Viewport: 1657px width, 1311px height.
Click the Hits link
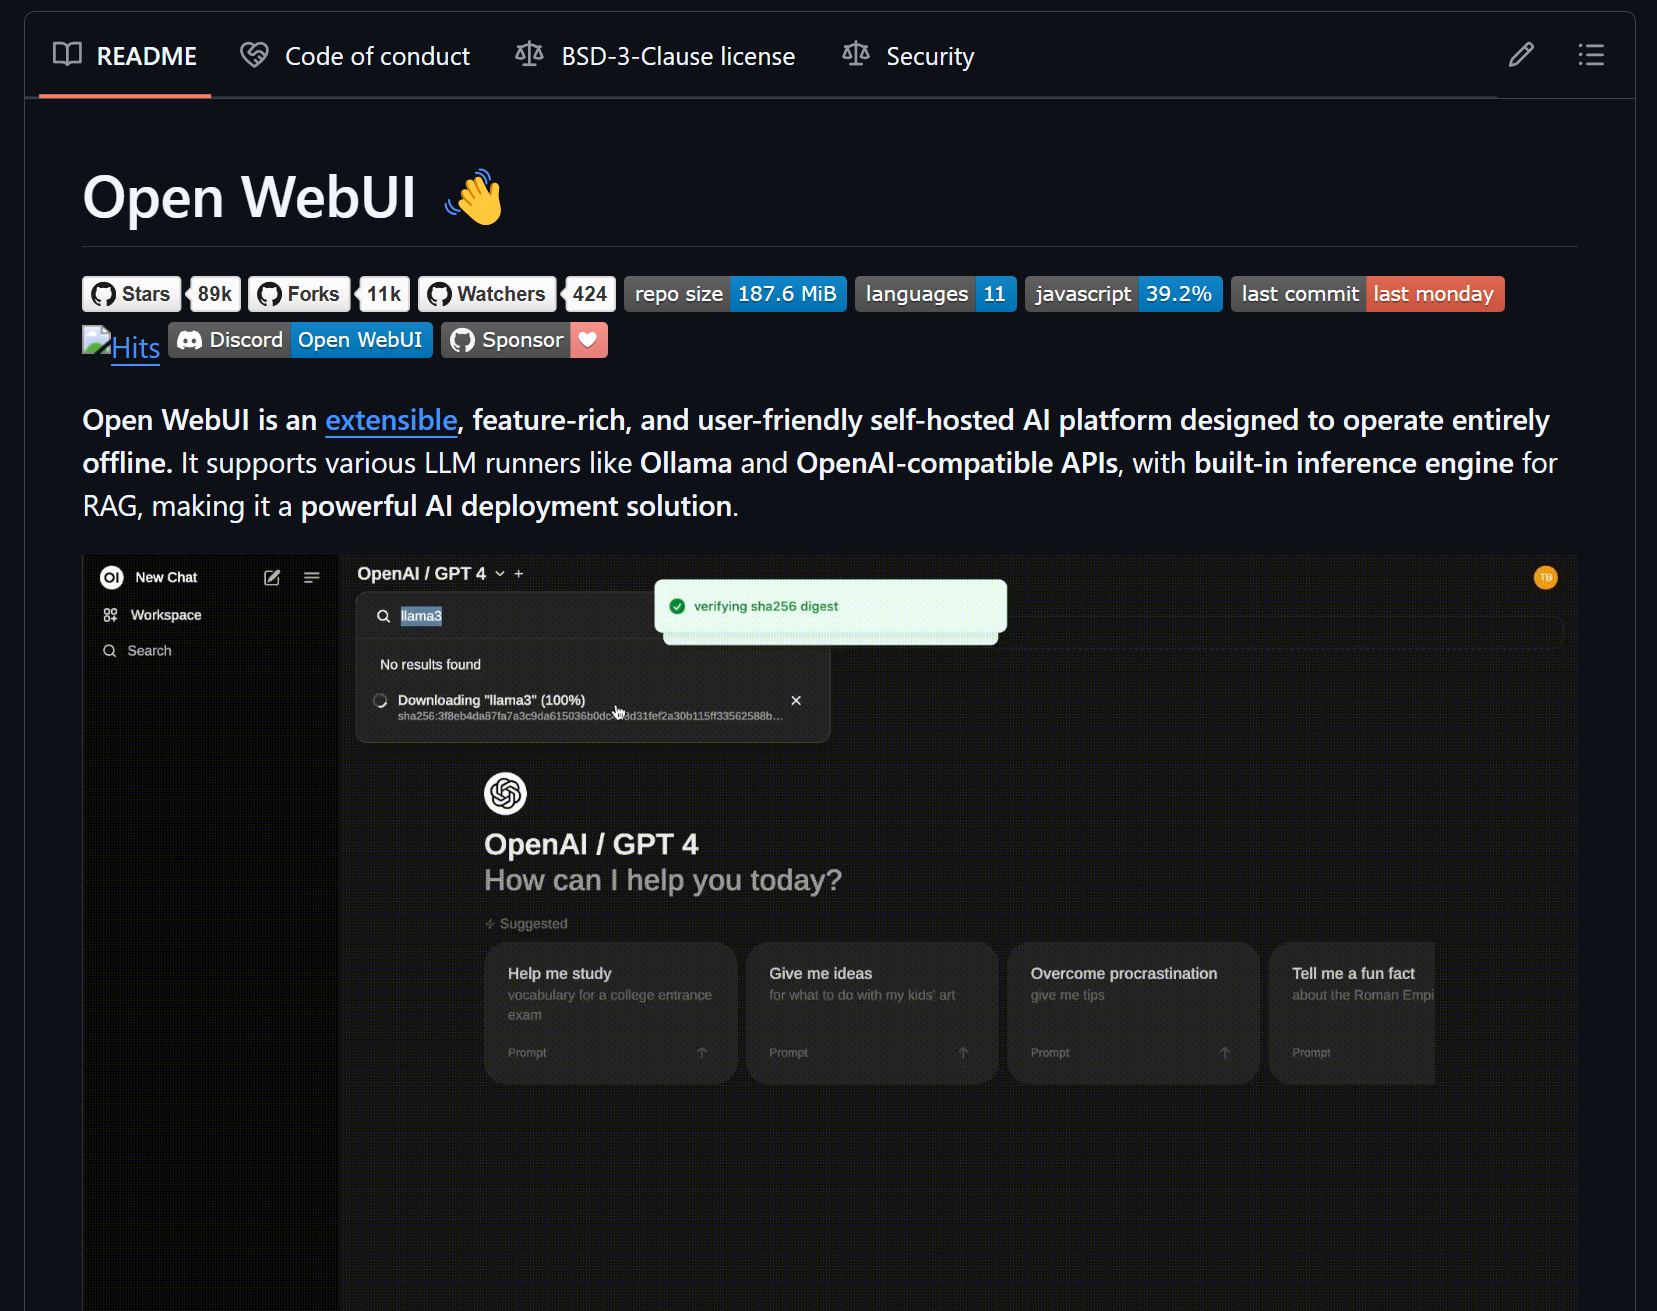(121, 345)
